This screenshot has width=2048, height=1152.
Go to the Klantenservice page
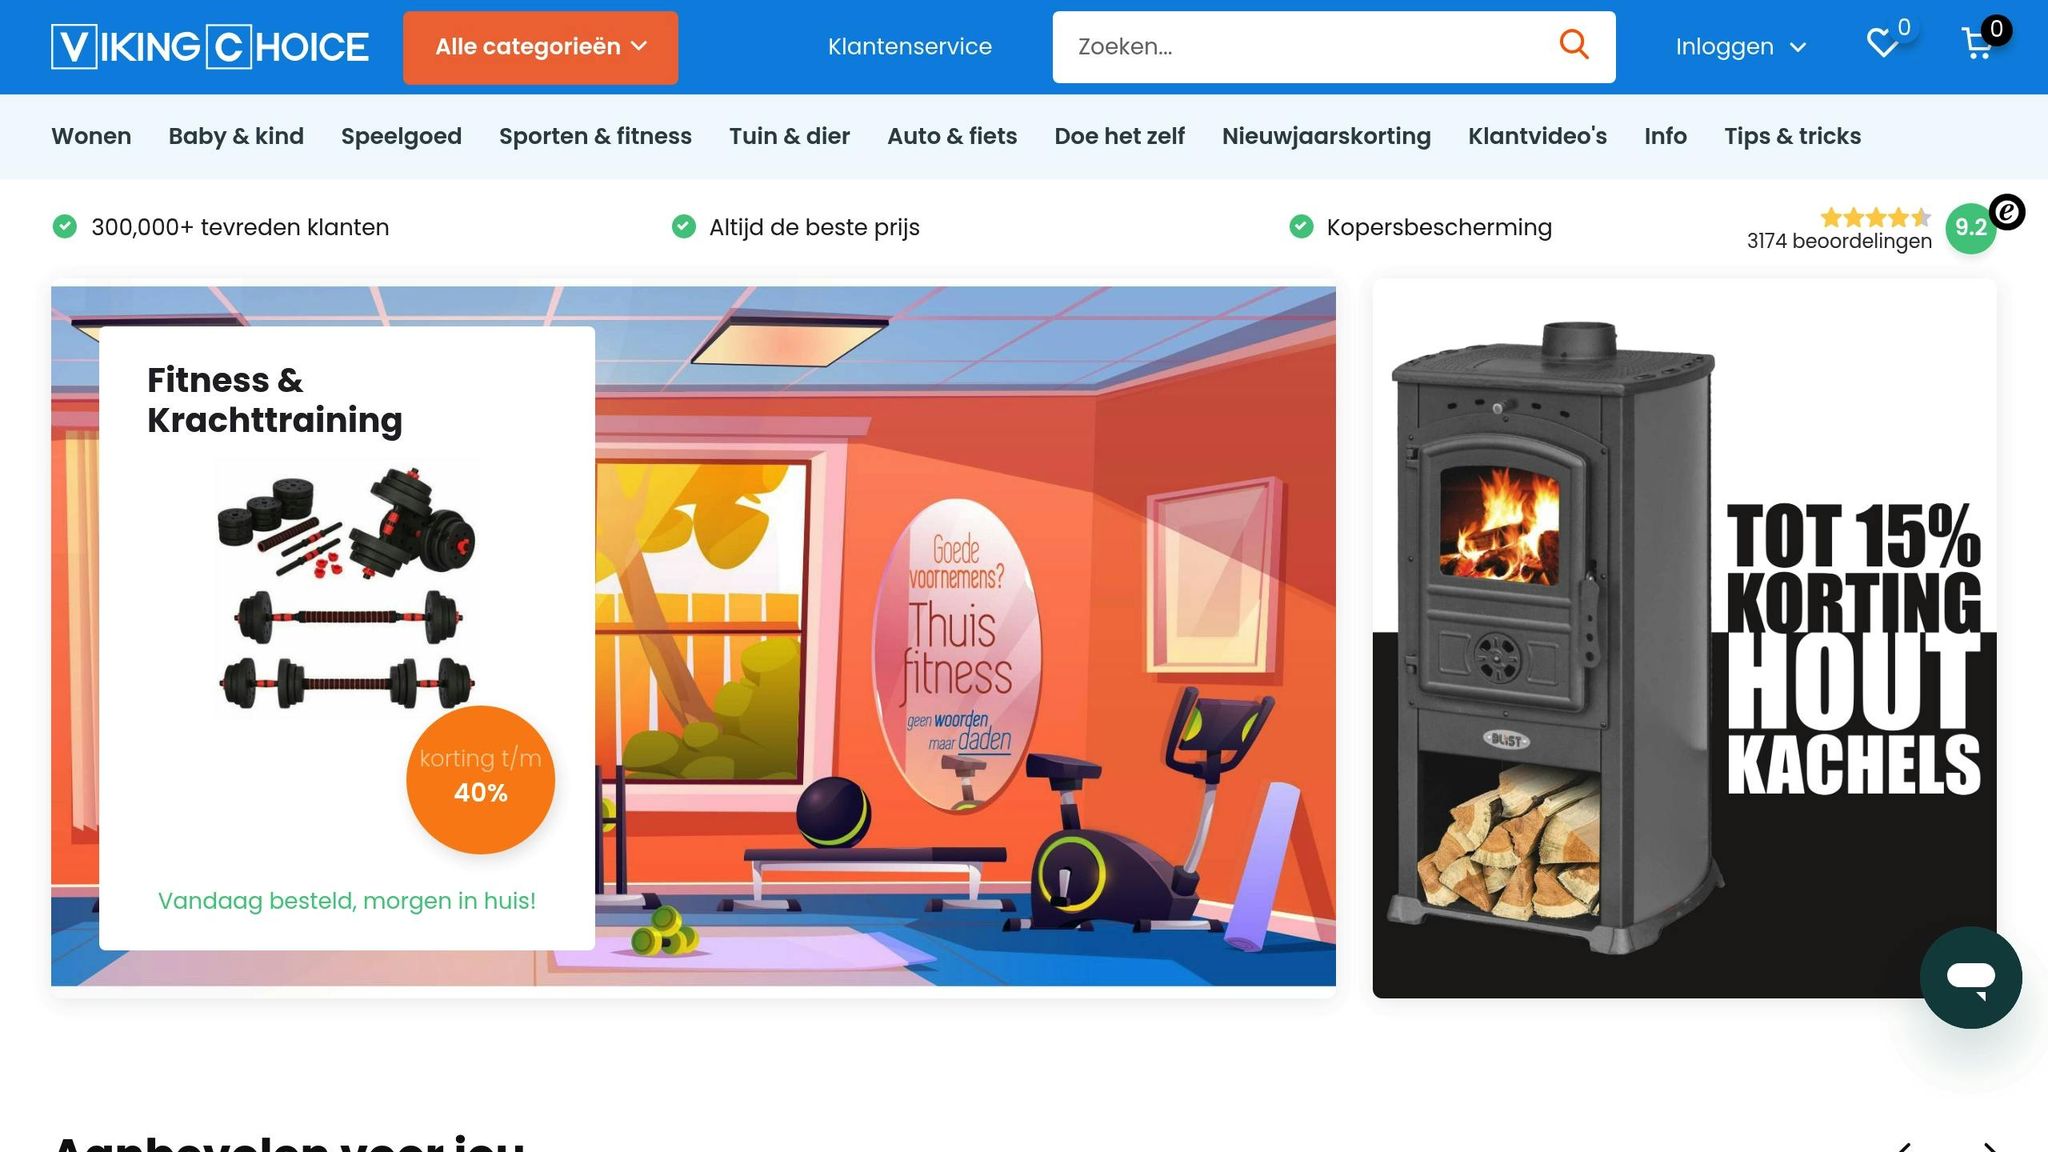pos(909,47)
